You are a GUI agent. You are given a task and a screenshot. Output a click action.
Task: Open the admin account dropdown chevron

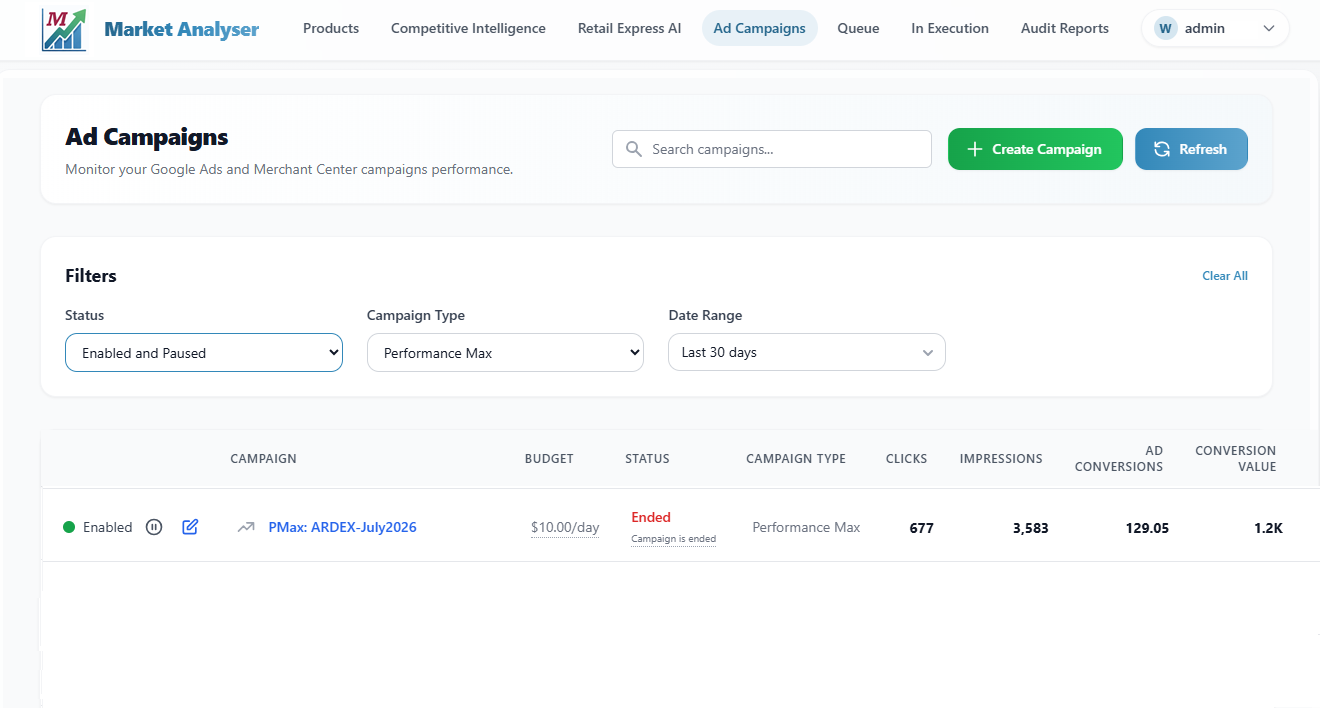coord(1269,29)
